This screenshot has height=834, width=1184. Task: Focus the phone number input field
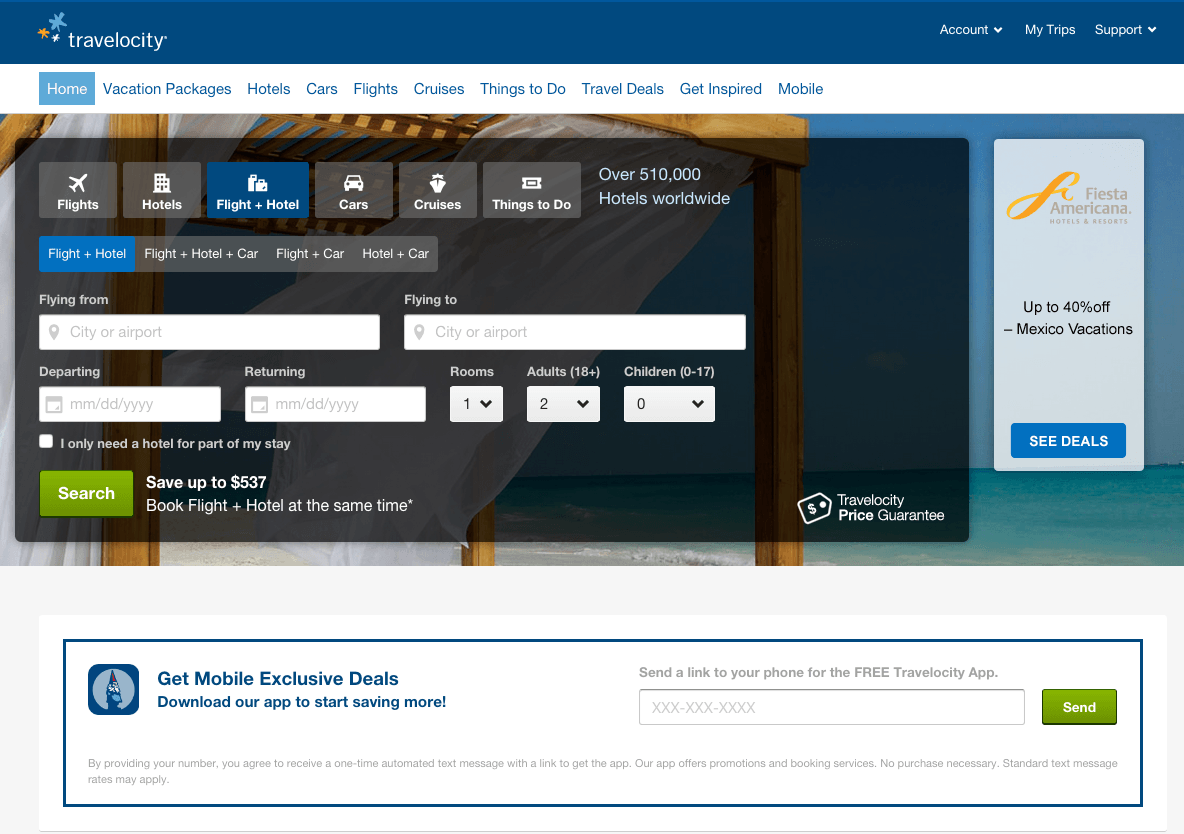pyautogui.click(x=831, y=707)
